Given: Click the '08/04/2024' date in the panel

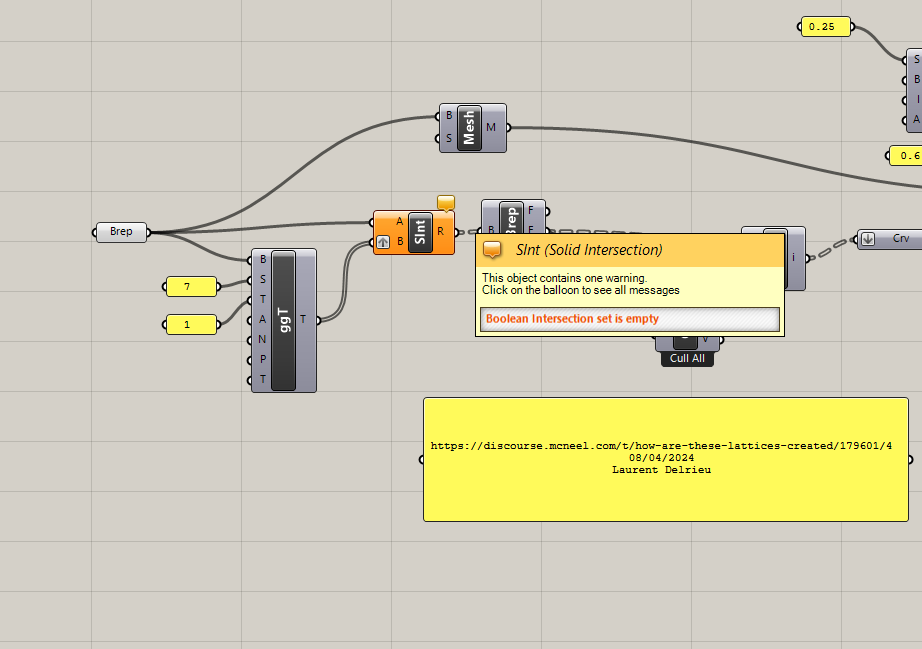Looking at the screenshot, I should coord(661,457).
